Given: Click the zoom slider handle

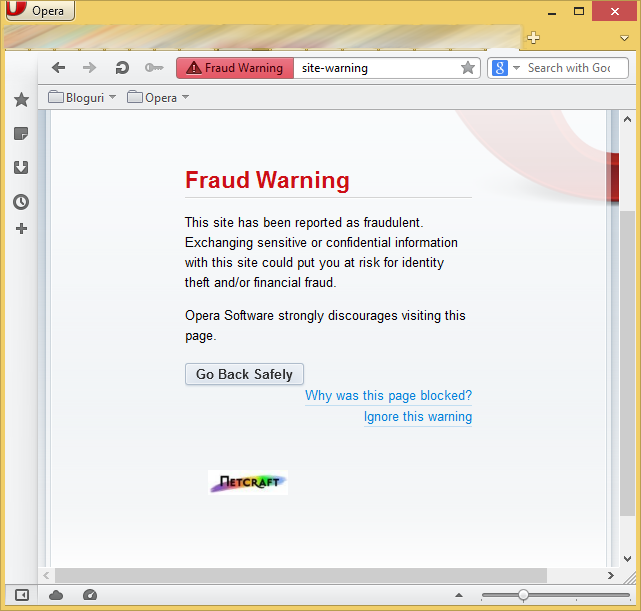Looking at the screenshot, I should coord(523,595).
